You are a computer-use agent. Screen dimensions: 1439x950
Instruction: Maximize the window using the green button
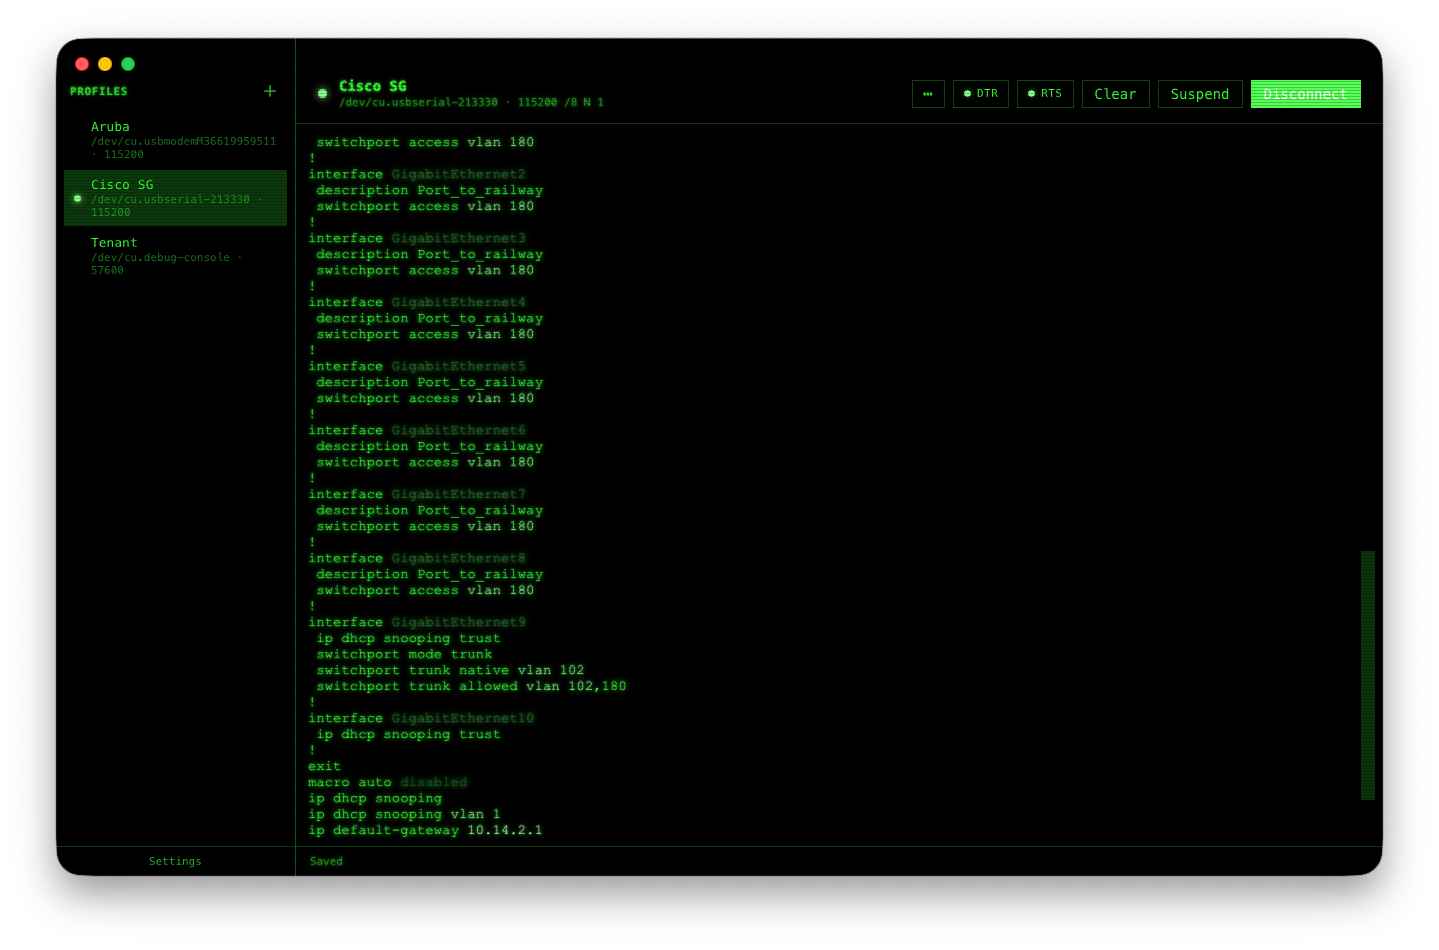coord(128,64)
